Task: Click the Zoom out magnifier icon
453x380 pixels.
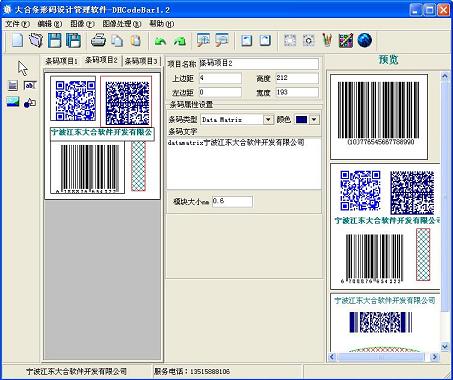Action: pos(222,40)
